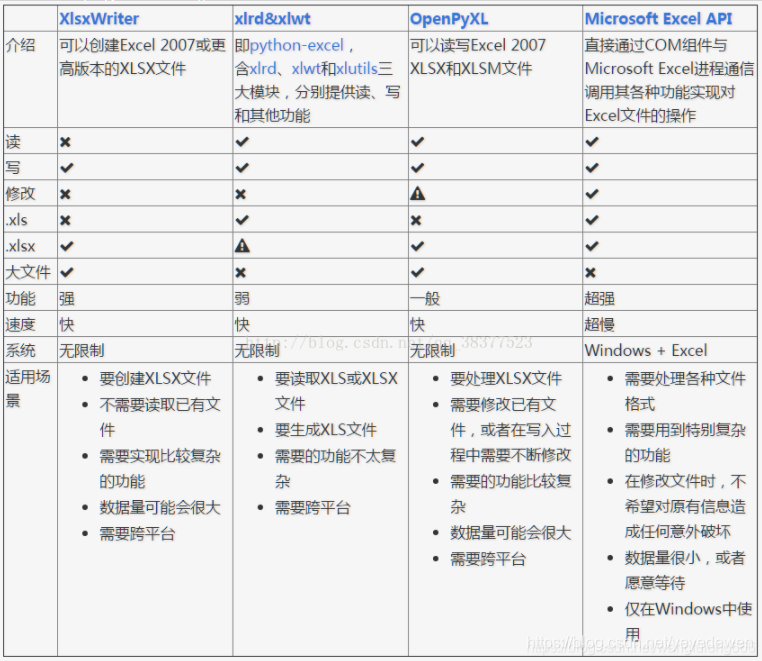Click the checkmark for xlrd&xlwt read row

pos(242,142)
